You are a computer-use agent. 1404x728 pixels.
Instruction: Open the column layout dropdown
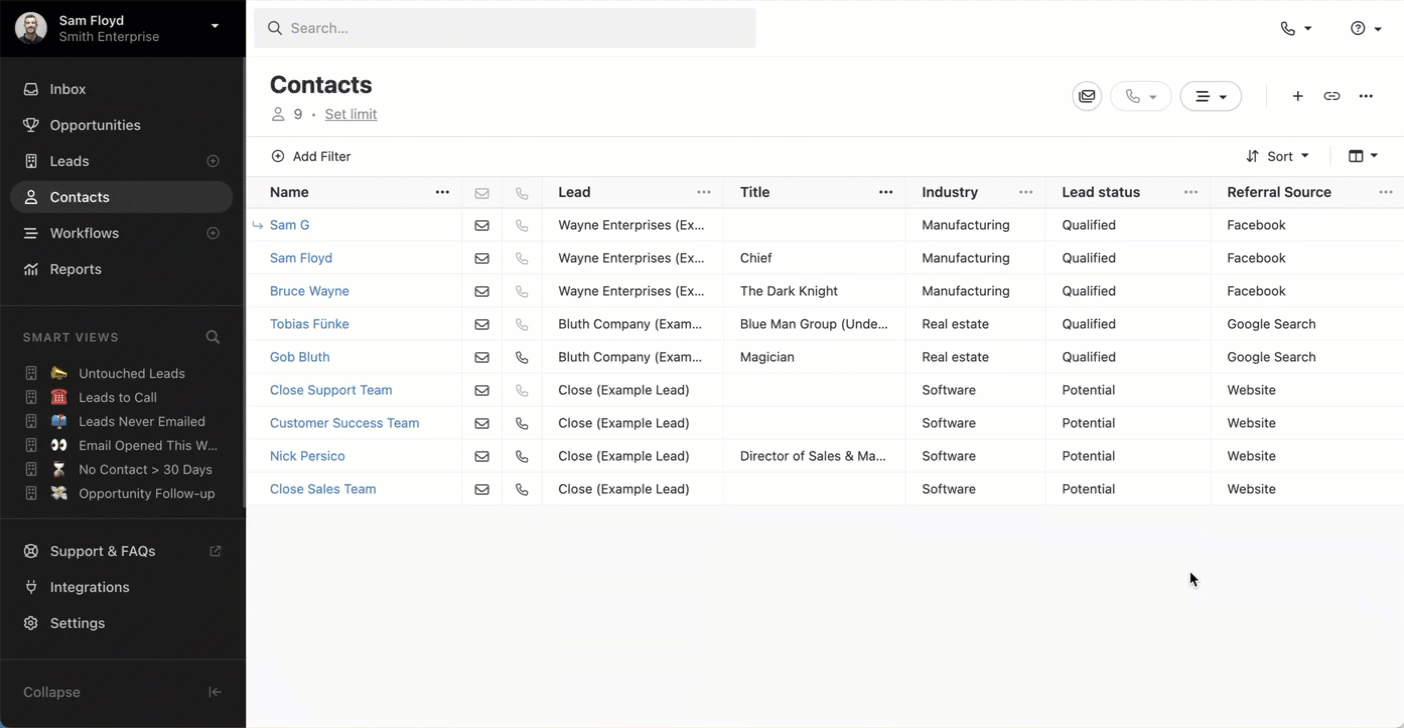point(1362,156)
